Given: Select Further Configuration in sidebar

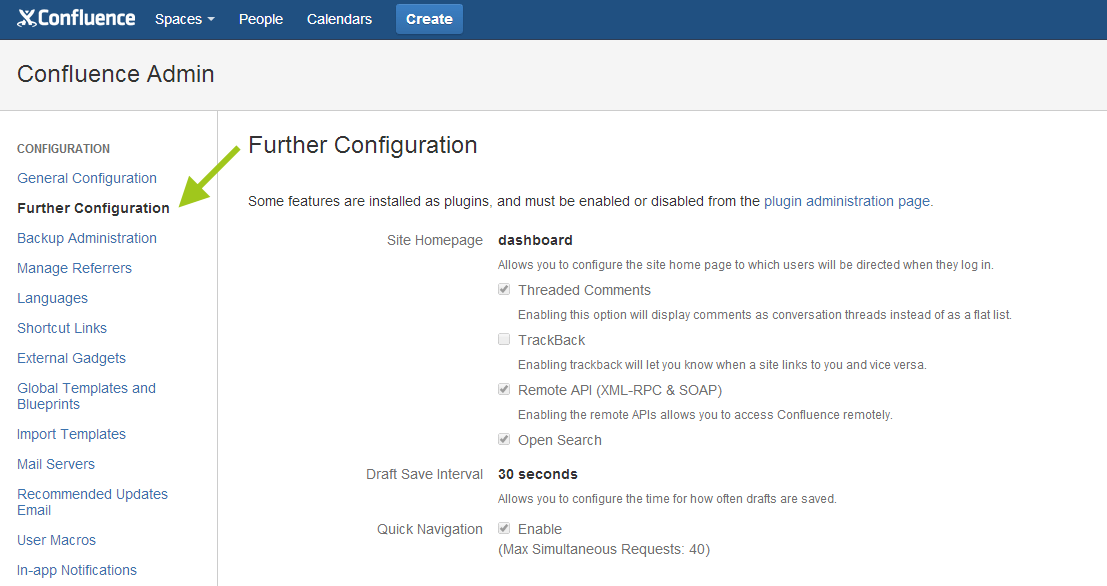Looking at the screenshot, I should (x=93, y=208).
